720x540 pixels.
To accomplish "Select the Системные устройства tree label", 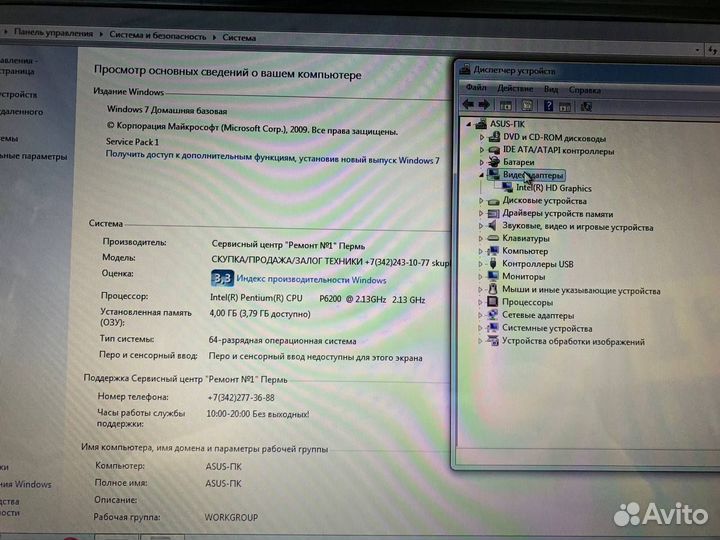I will 547,328.
